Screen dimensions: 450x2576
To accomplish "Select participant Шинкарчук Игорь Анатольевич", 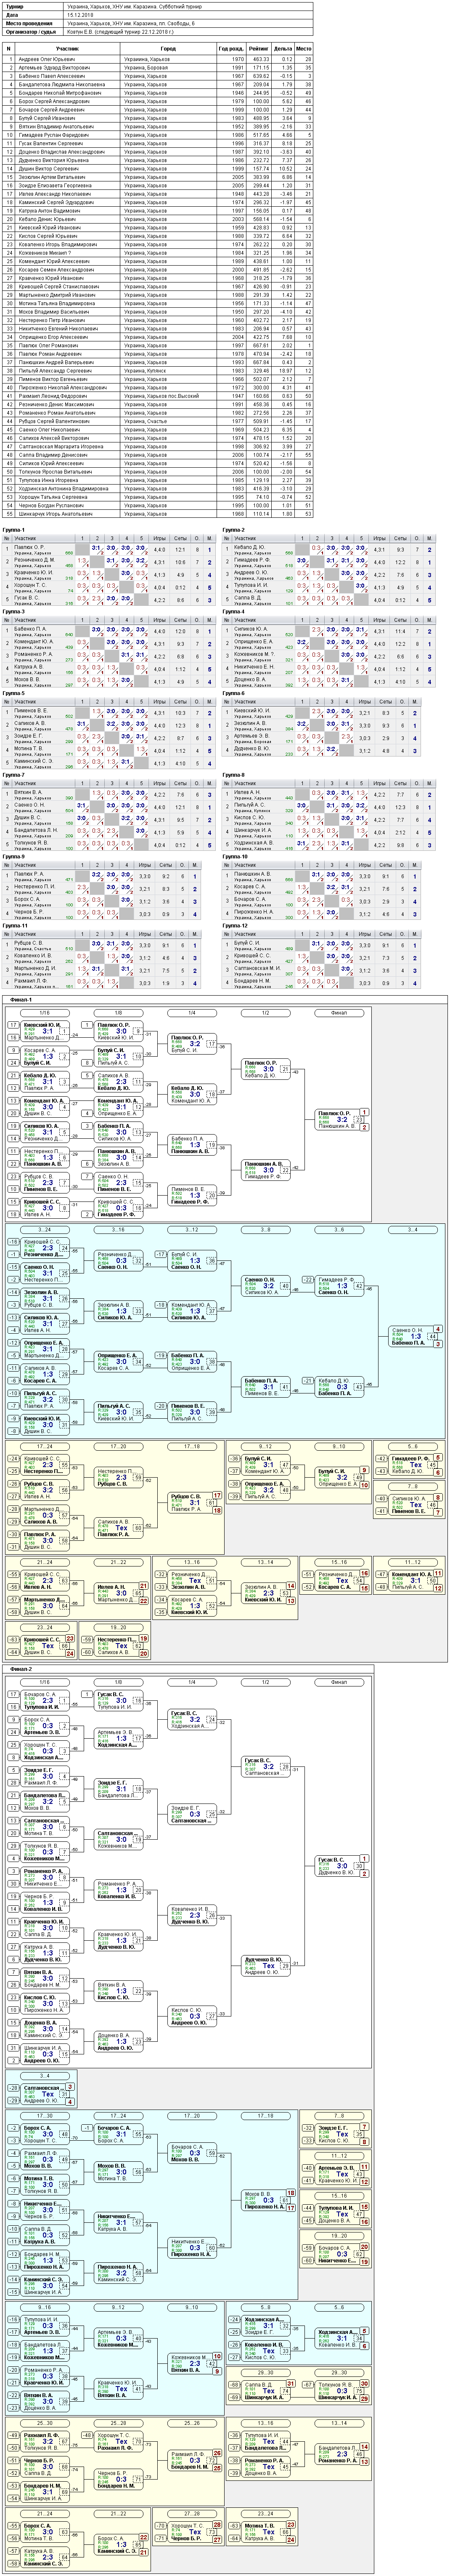I will click(x=56, y=513).
